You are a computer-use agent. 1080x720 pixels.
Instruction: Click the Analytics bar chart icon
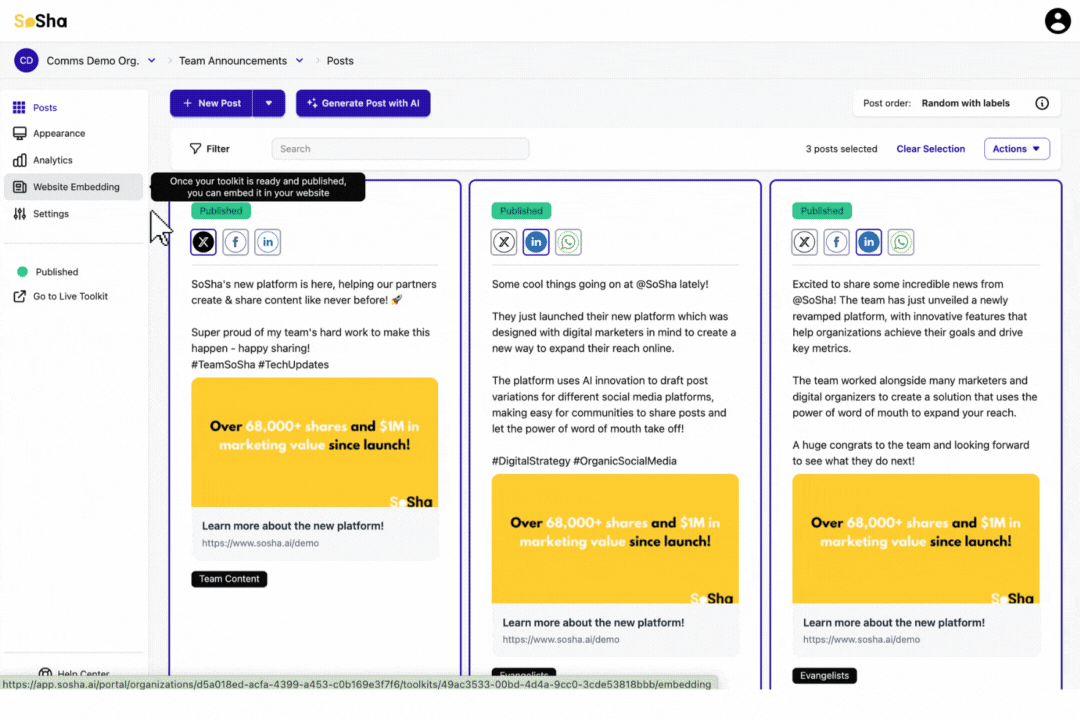click(x=19, y=160)
